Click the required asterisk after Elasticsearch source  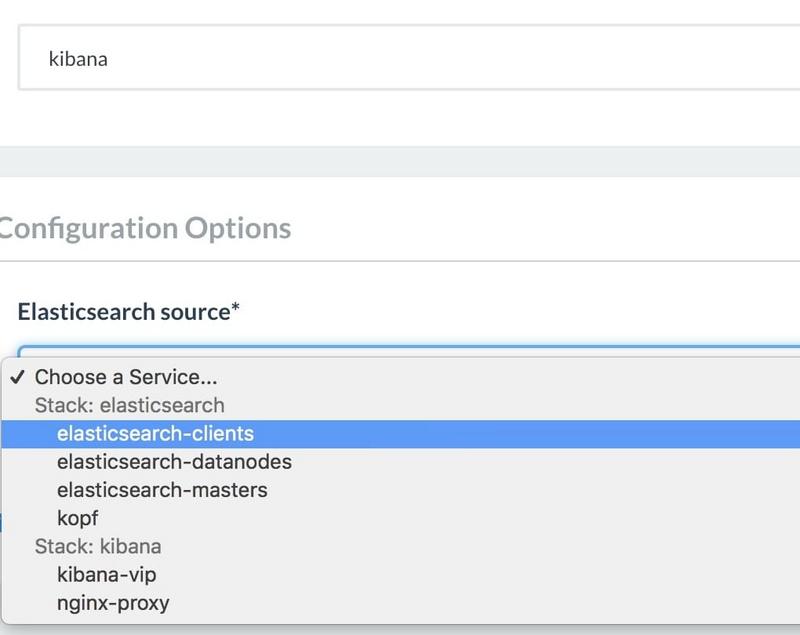pos(235,308)
